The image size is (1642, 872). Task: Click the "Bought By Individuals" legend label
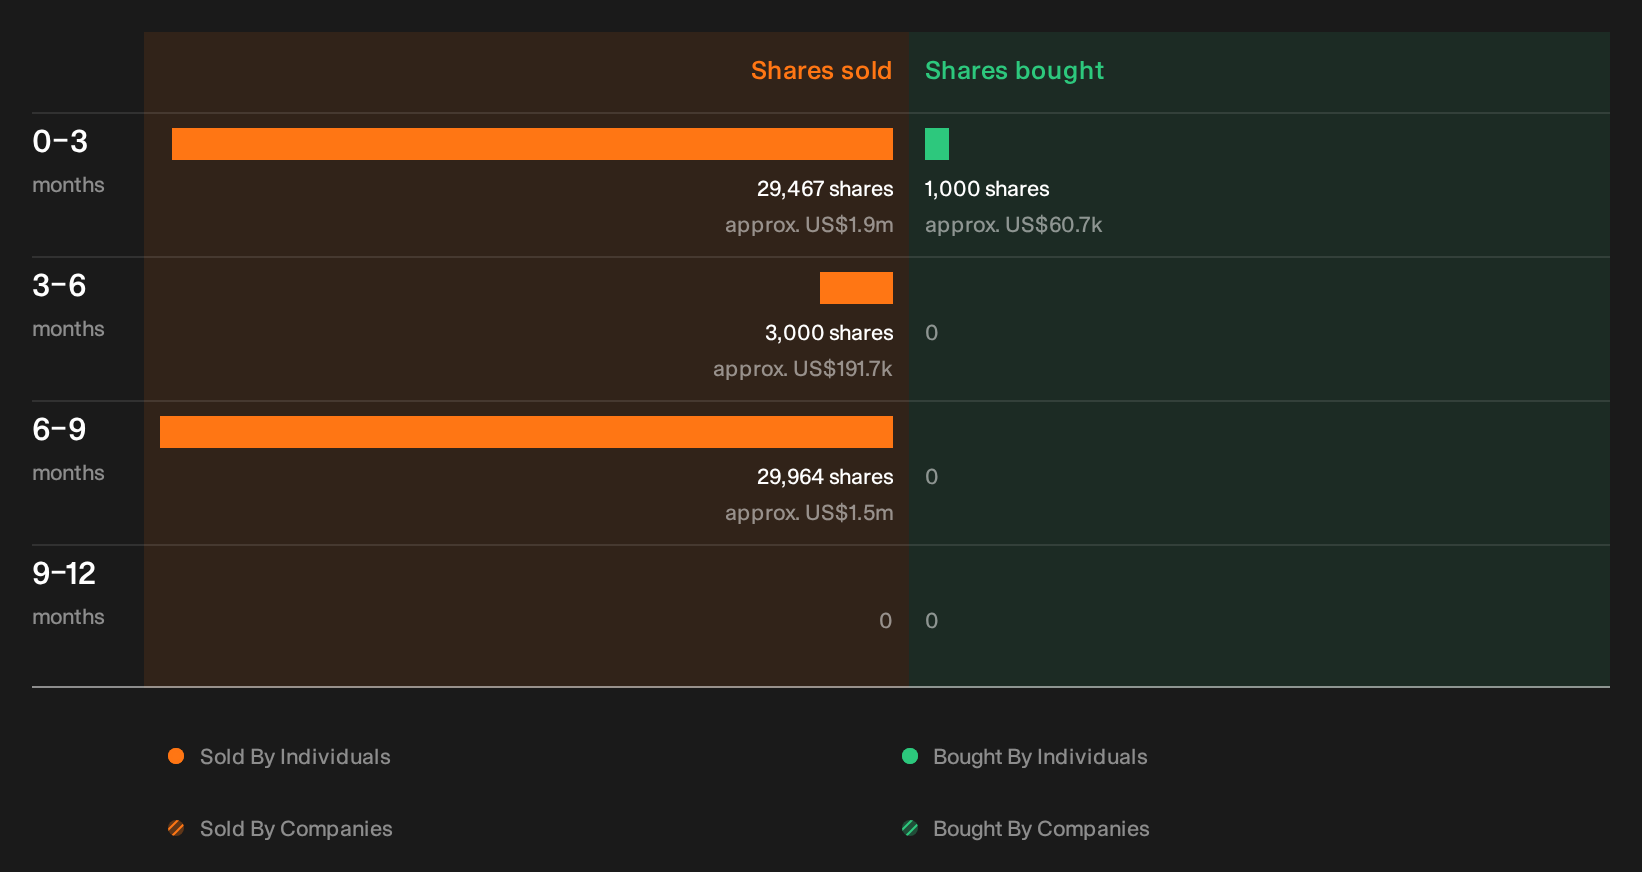[x=1040, y=757]
